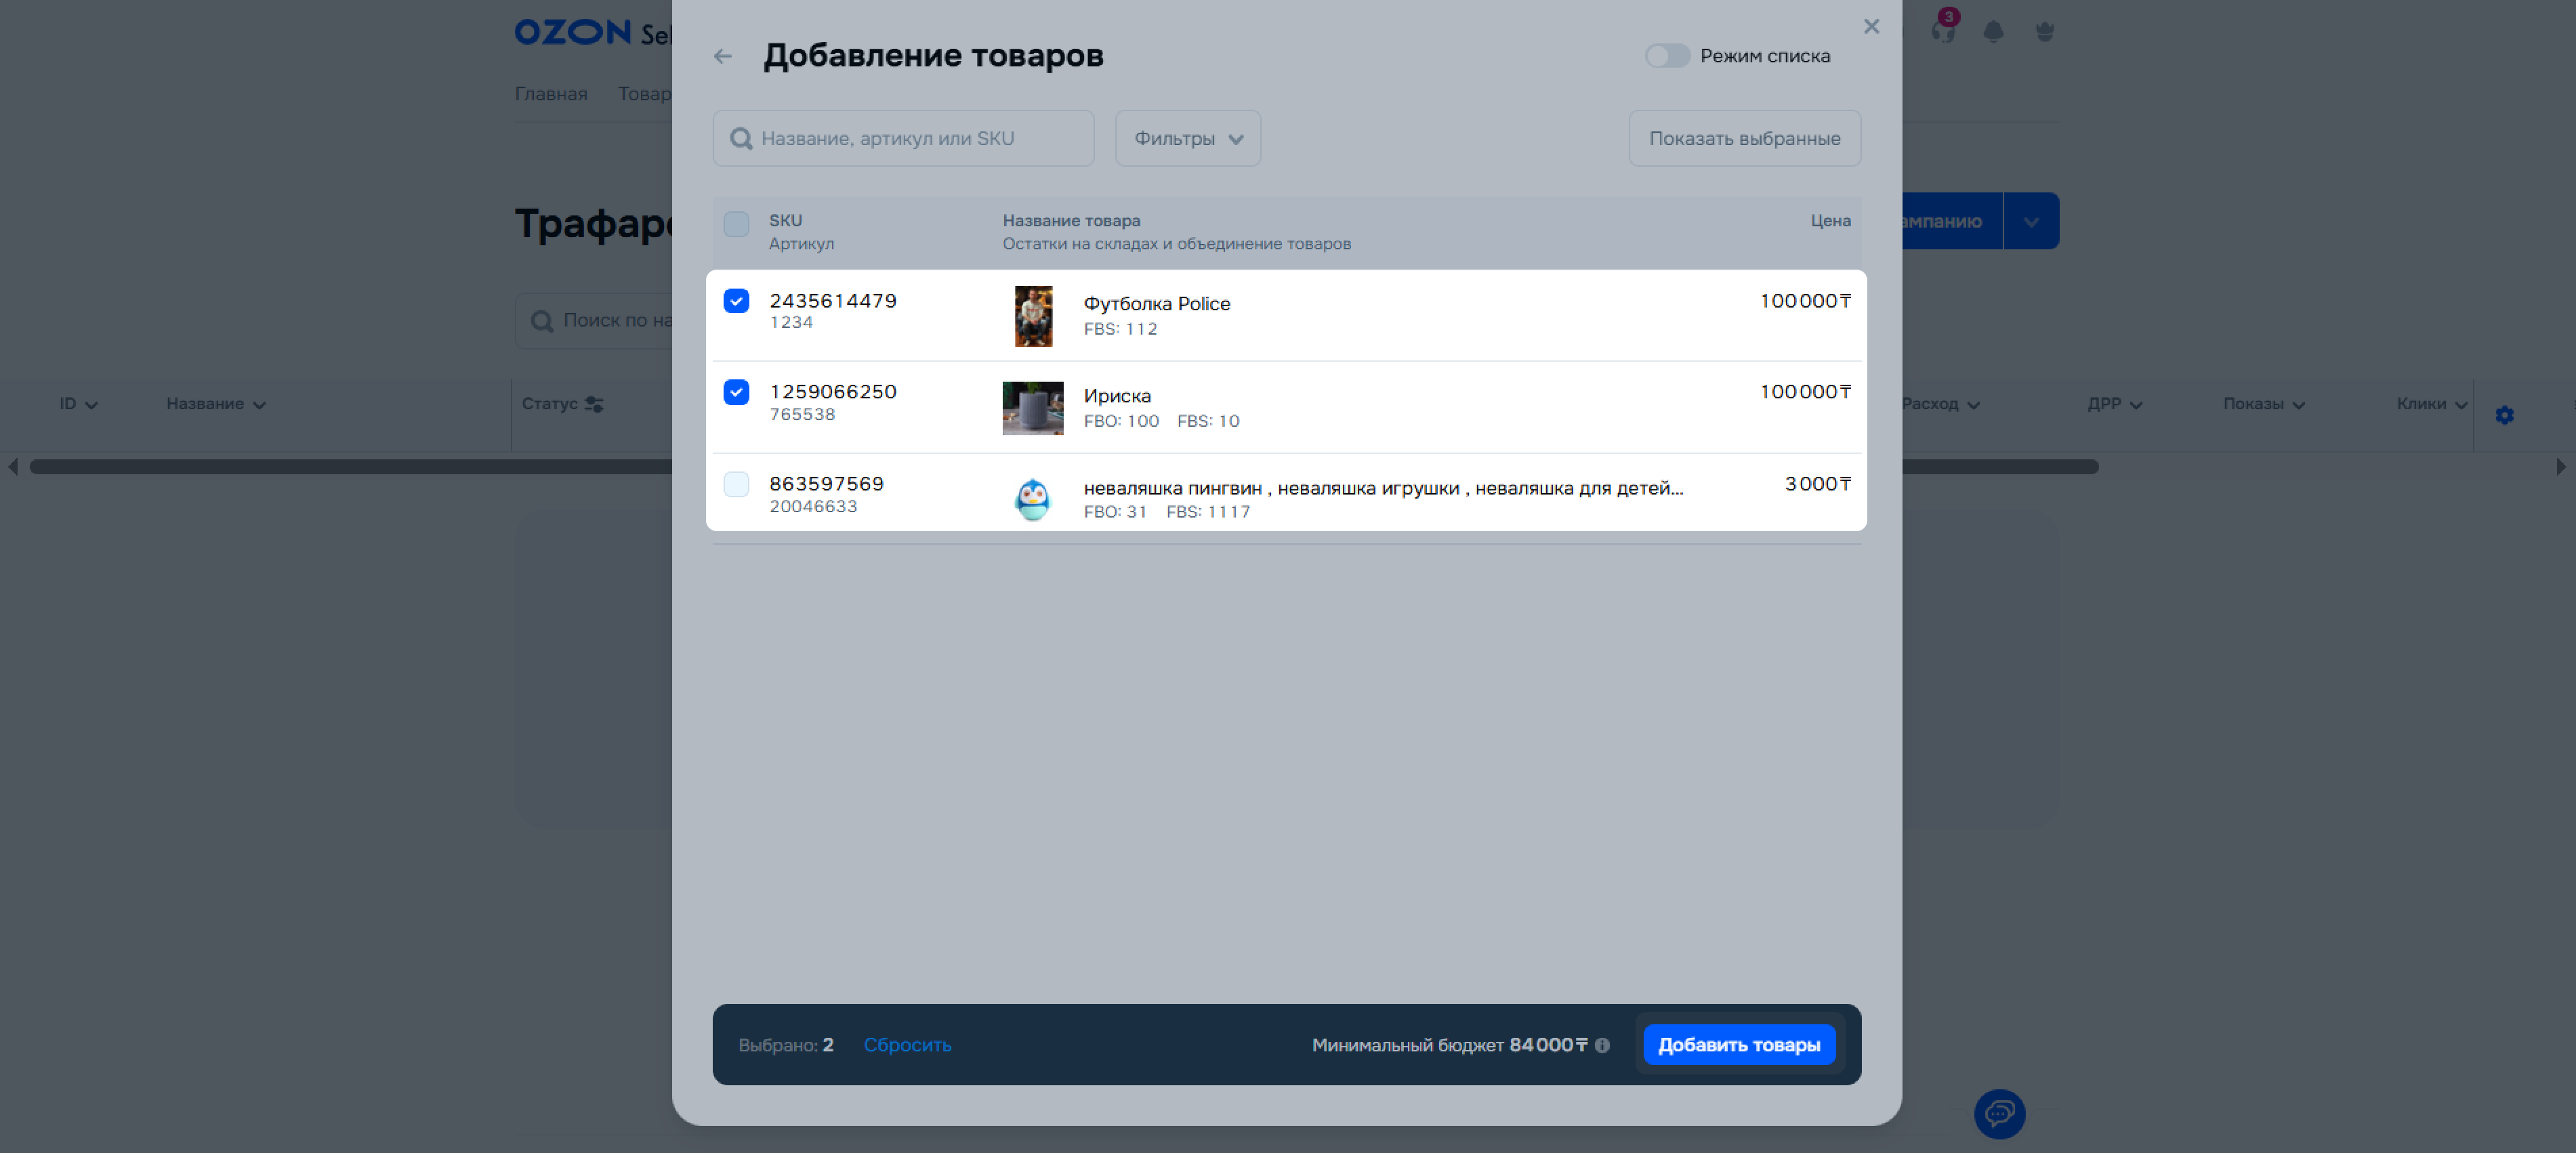Click the Футболка Police product name
The width and height of the screenshot is (2576, 1153).
coord(1157,303)
